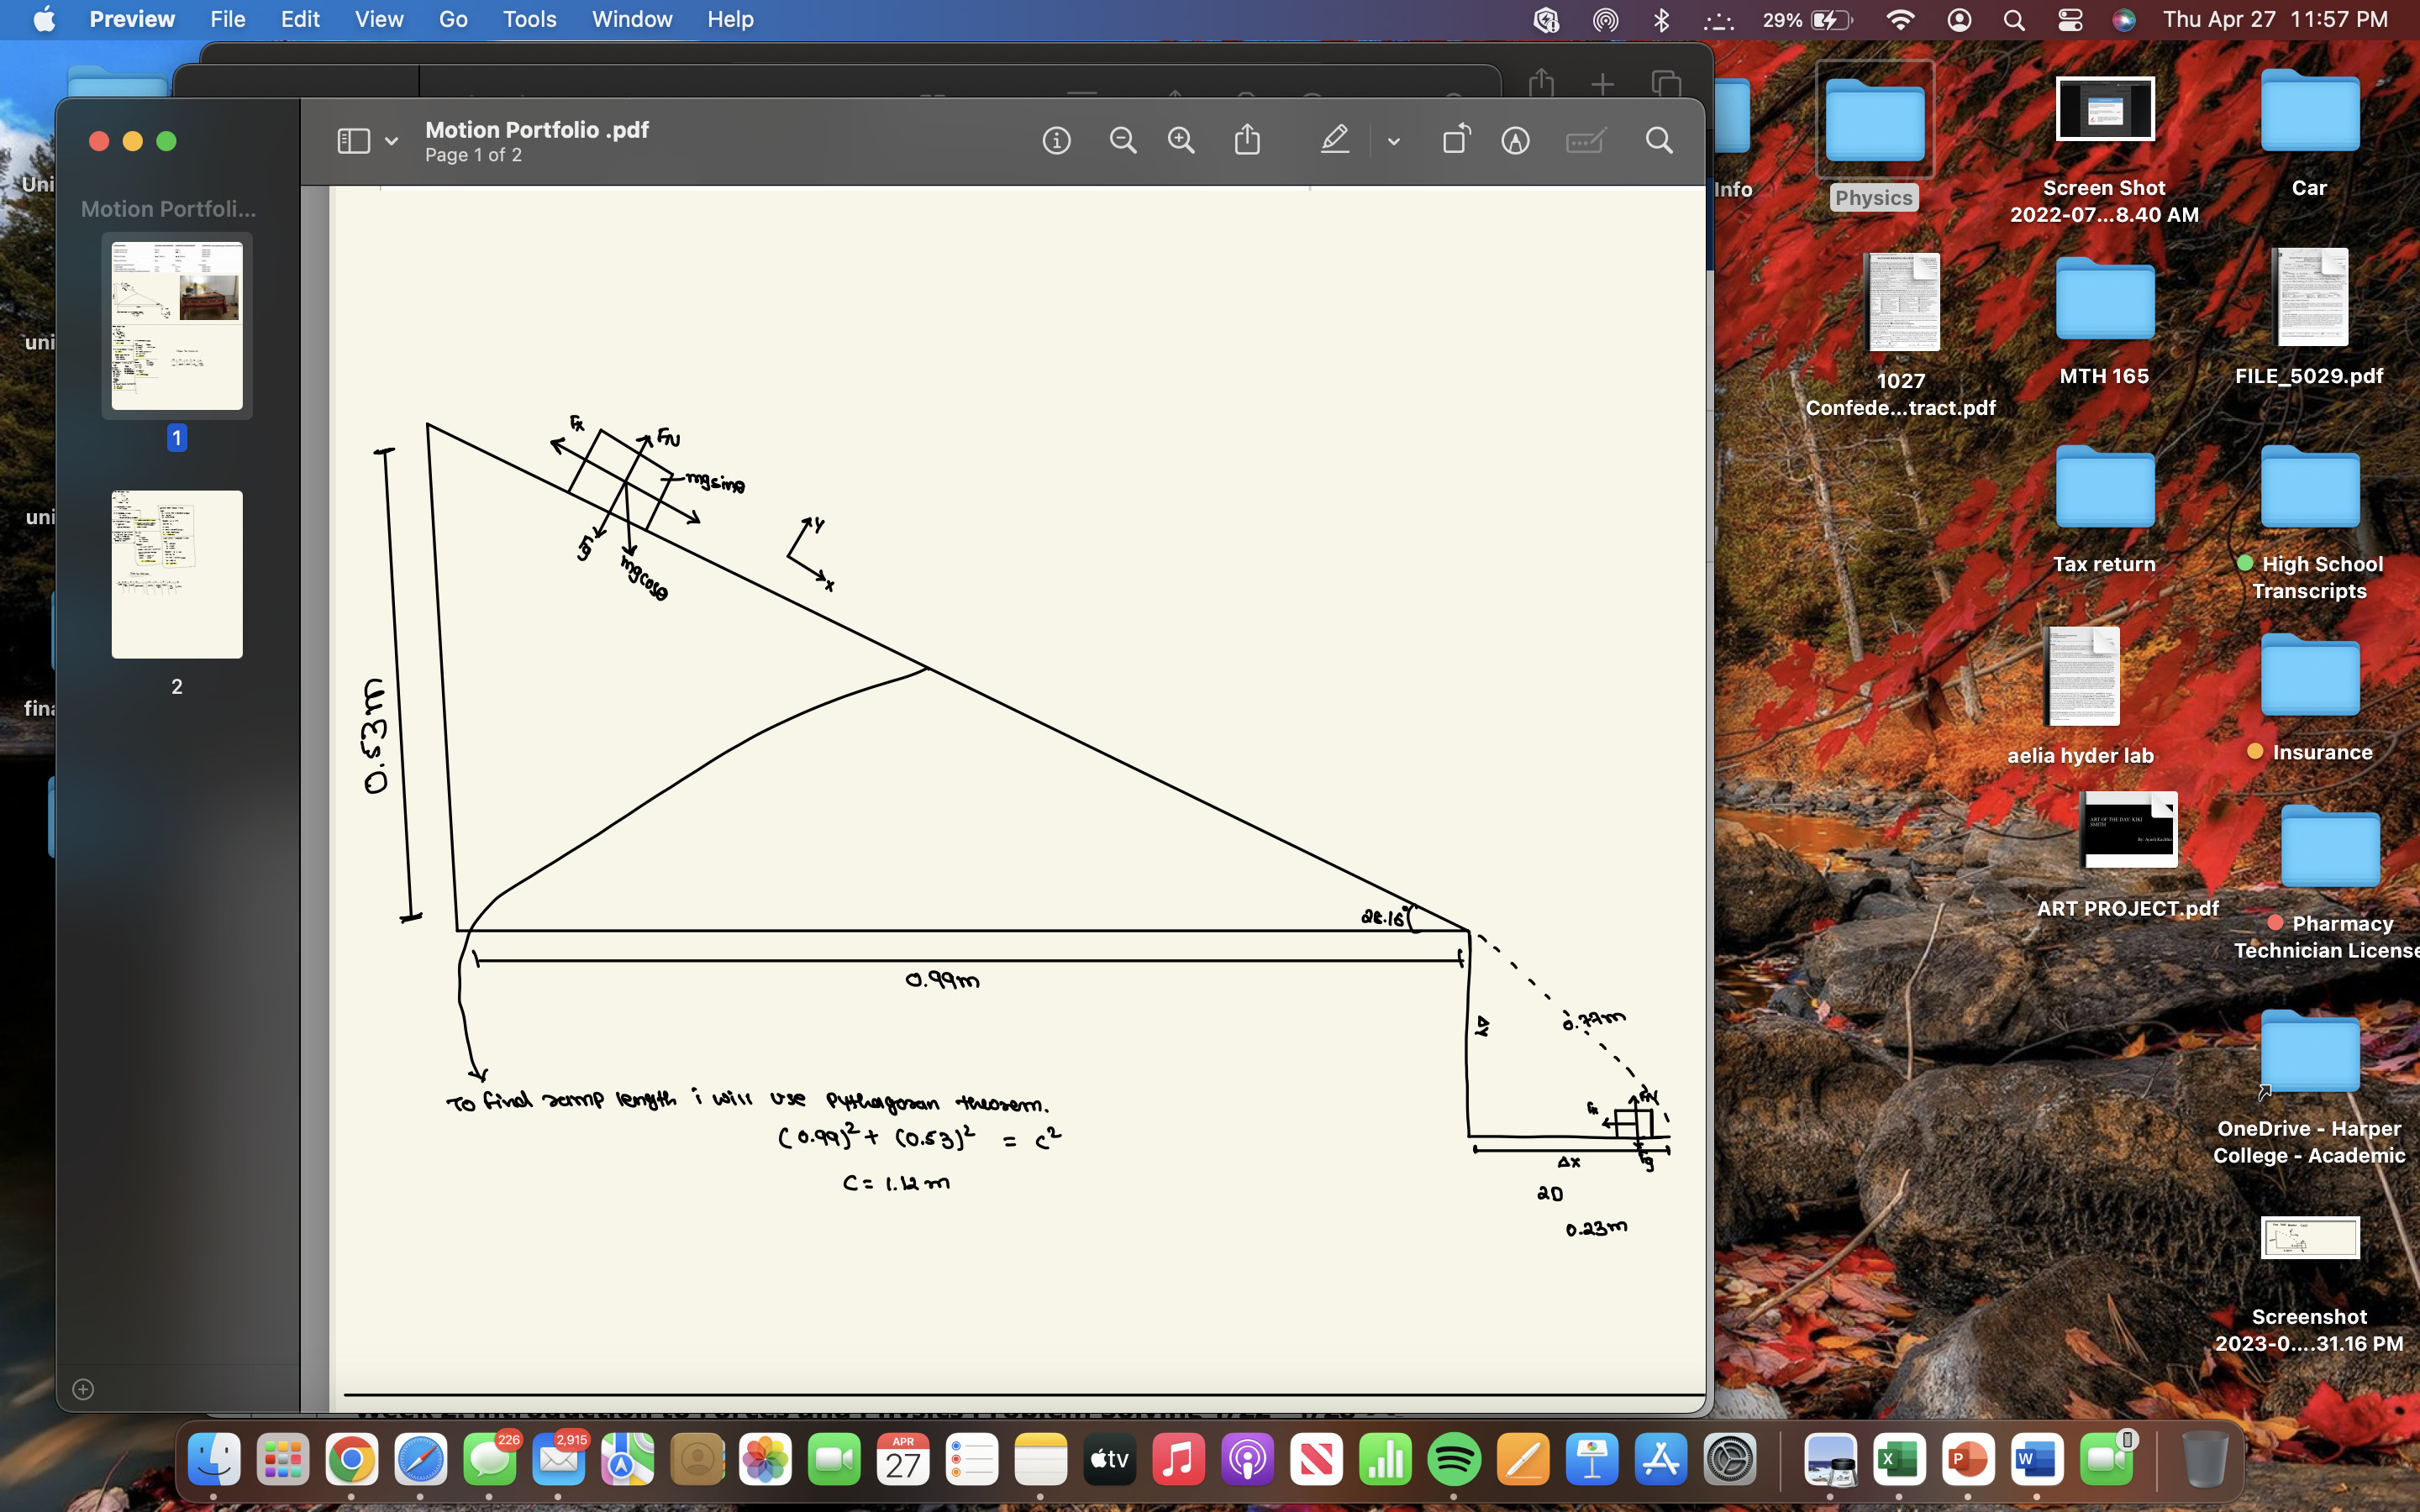This screenshot has height=1512, width=2420.
Task: Open the Tools menu
Action: tap(529, 20)
